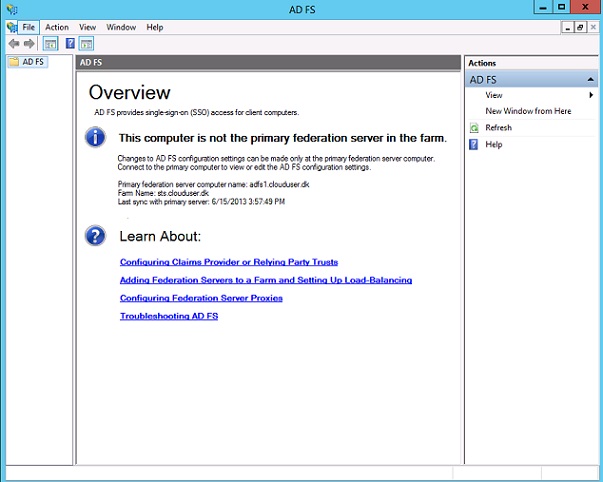Collapse the AD FS section in Actions pane
Viewport: 603px width, 482px height.
pos(590,80)
